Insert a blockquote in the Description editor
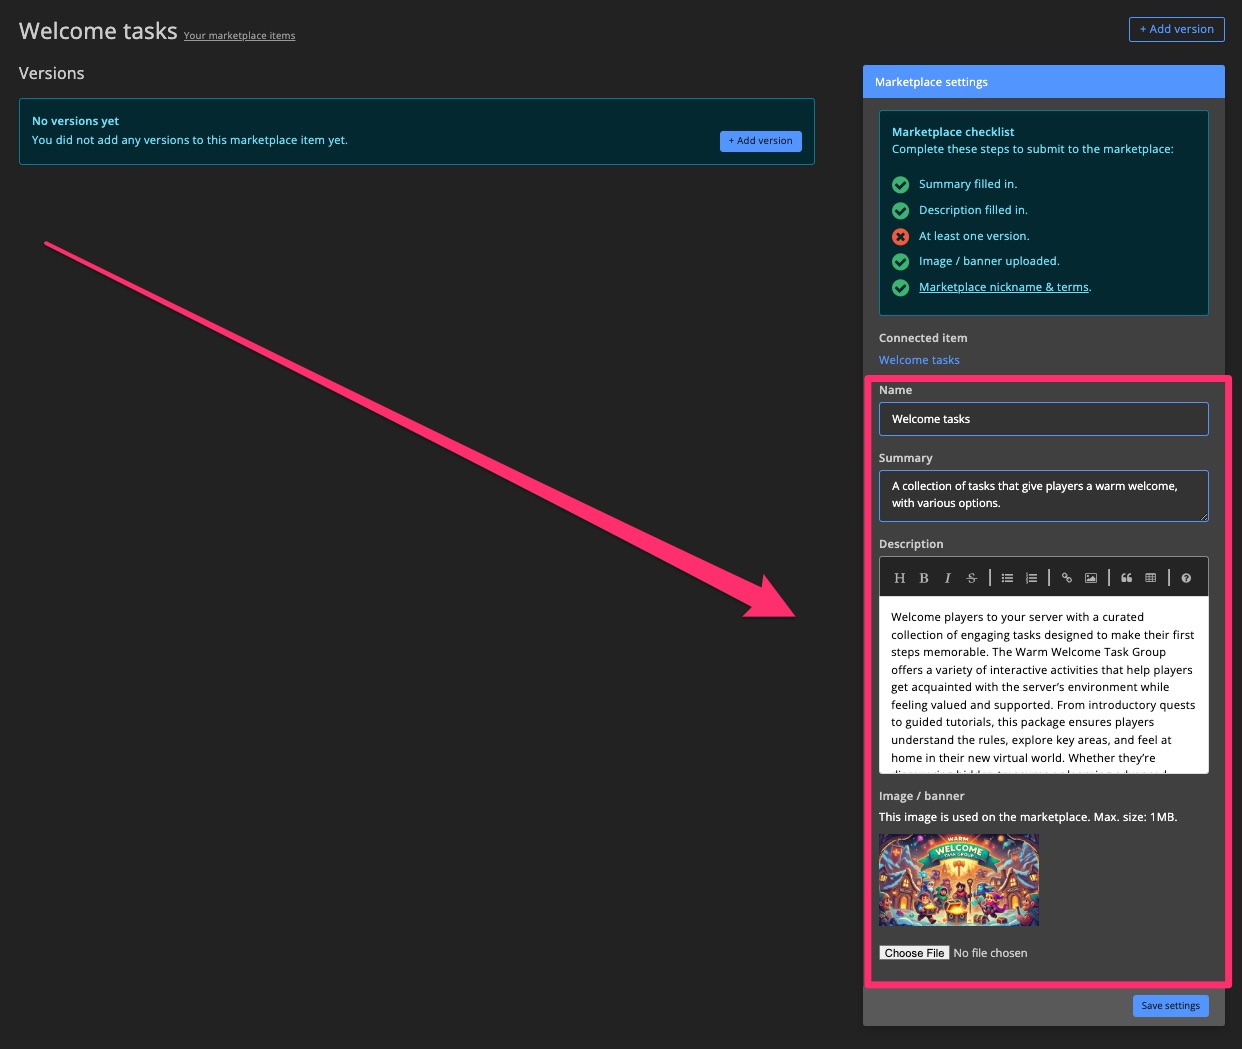 pyautogui.click(x=1126, y=577)
